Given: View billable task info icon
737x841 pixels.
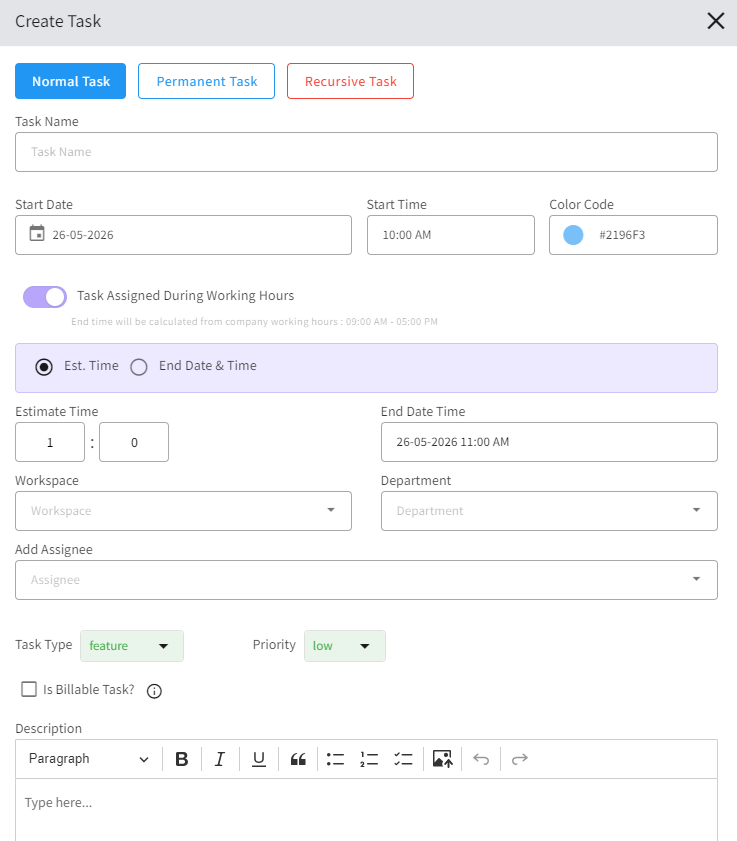Looking at the screenshot, I should click(x=154, y=691).
